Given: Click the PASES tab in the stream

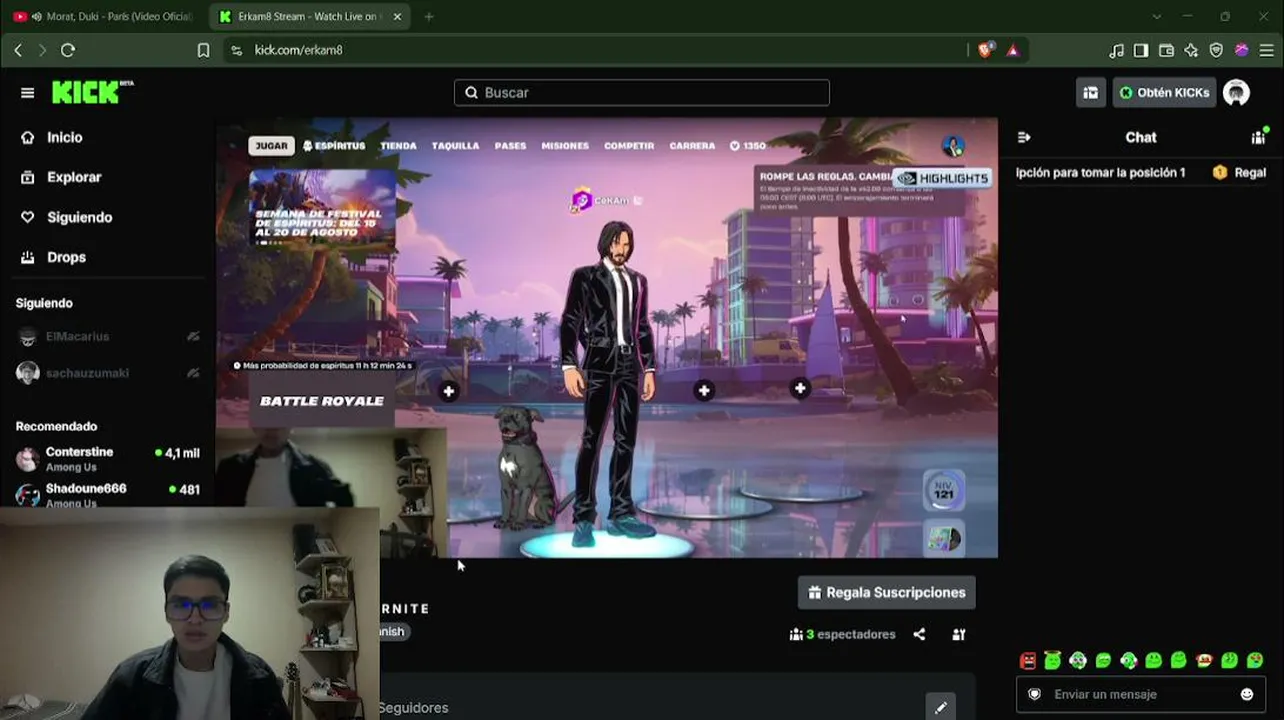Looking at the screenshot, I should point(510,146).
